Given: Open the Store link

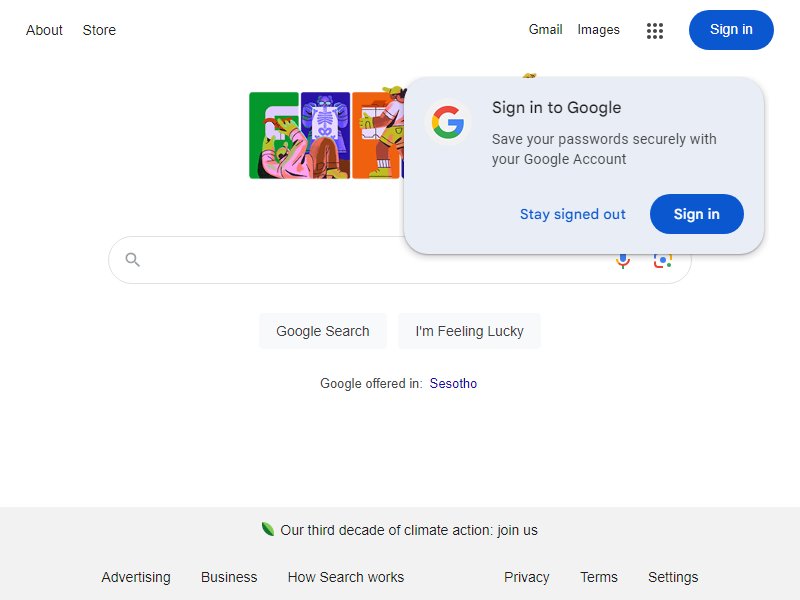Looking at the screenshot, I should (x=99, y=30).
